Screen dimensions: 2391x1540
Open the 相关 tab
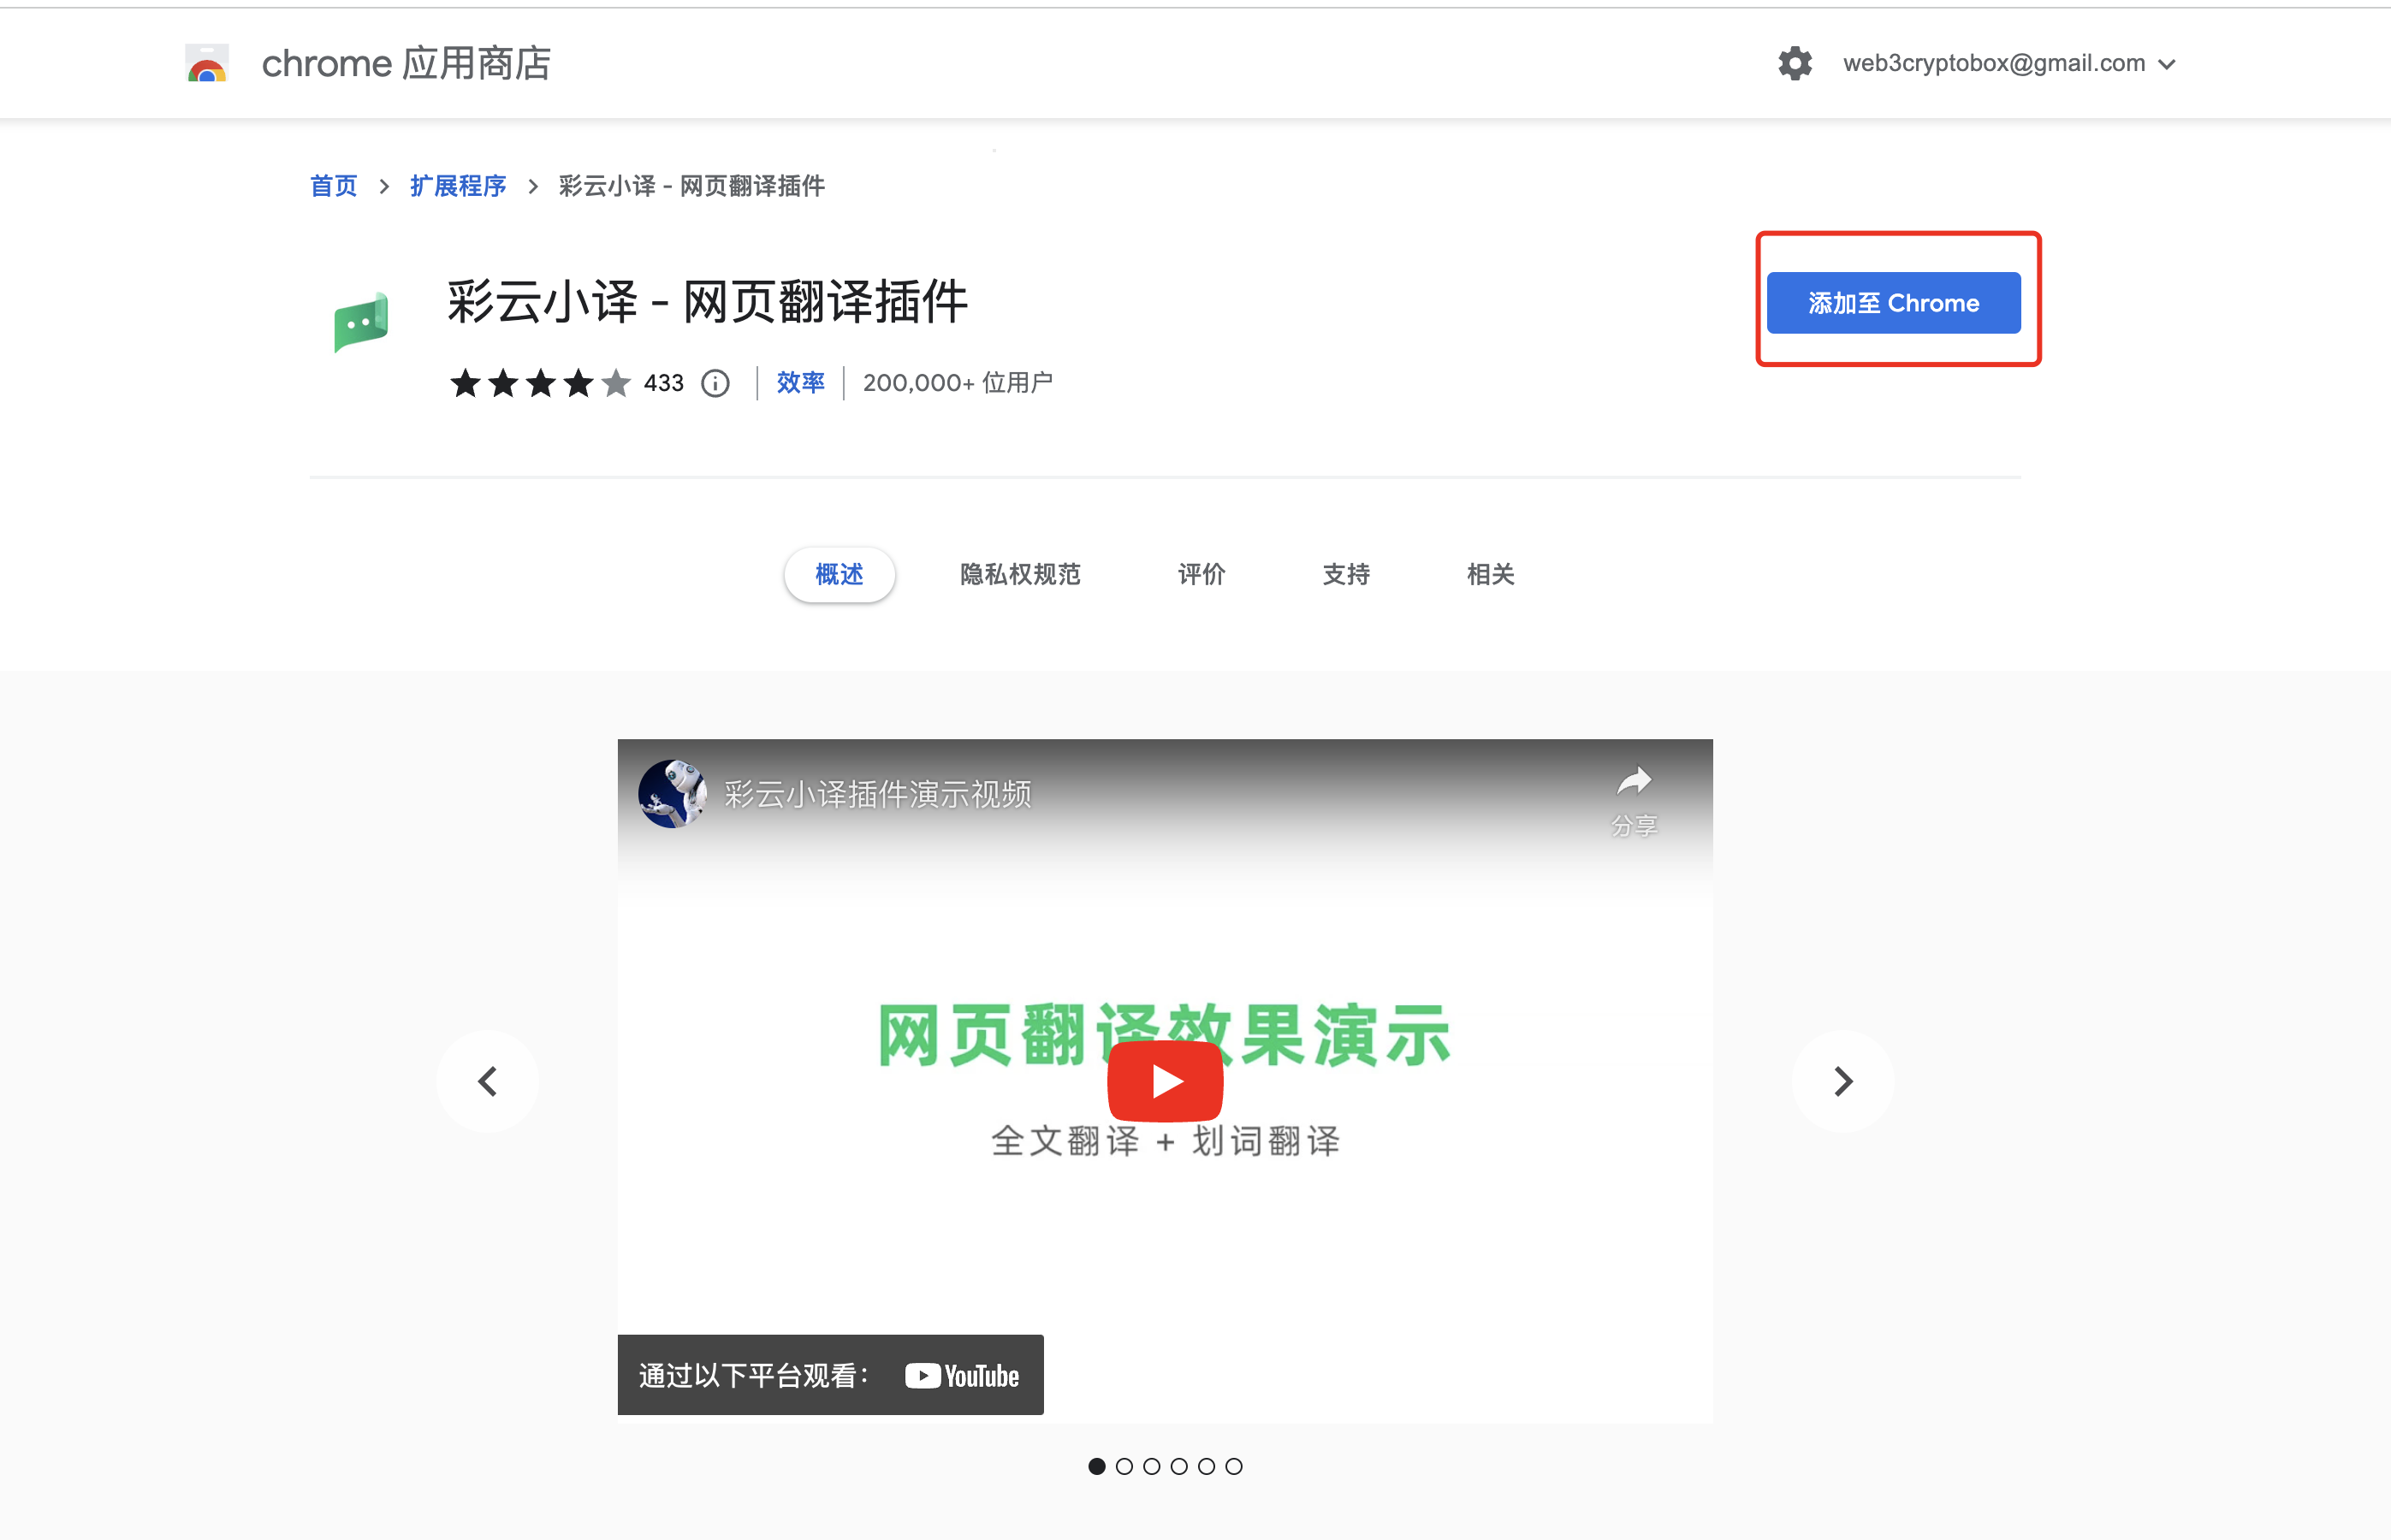click(1490, 574)
